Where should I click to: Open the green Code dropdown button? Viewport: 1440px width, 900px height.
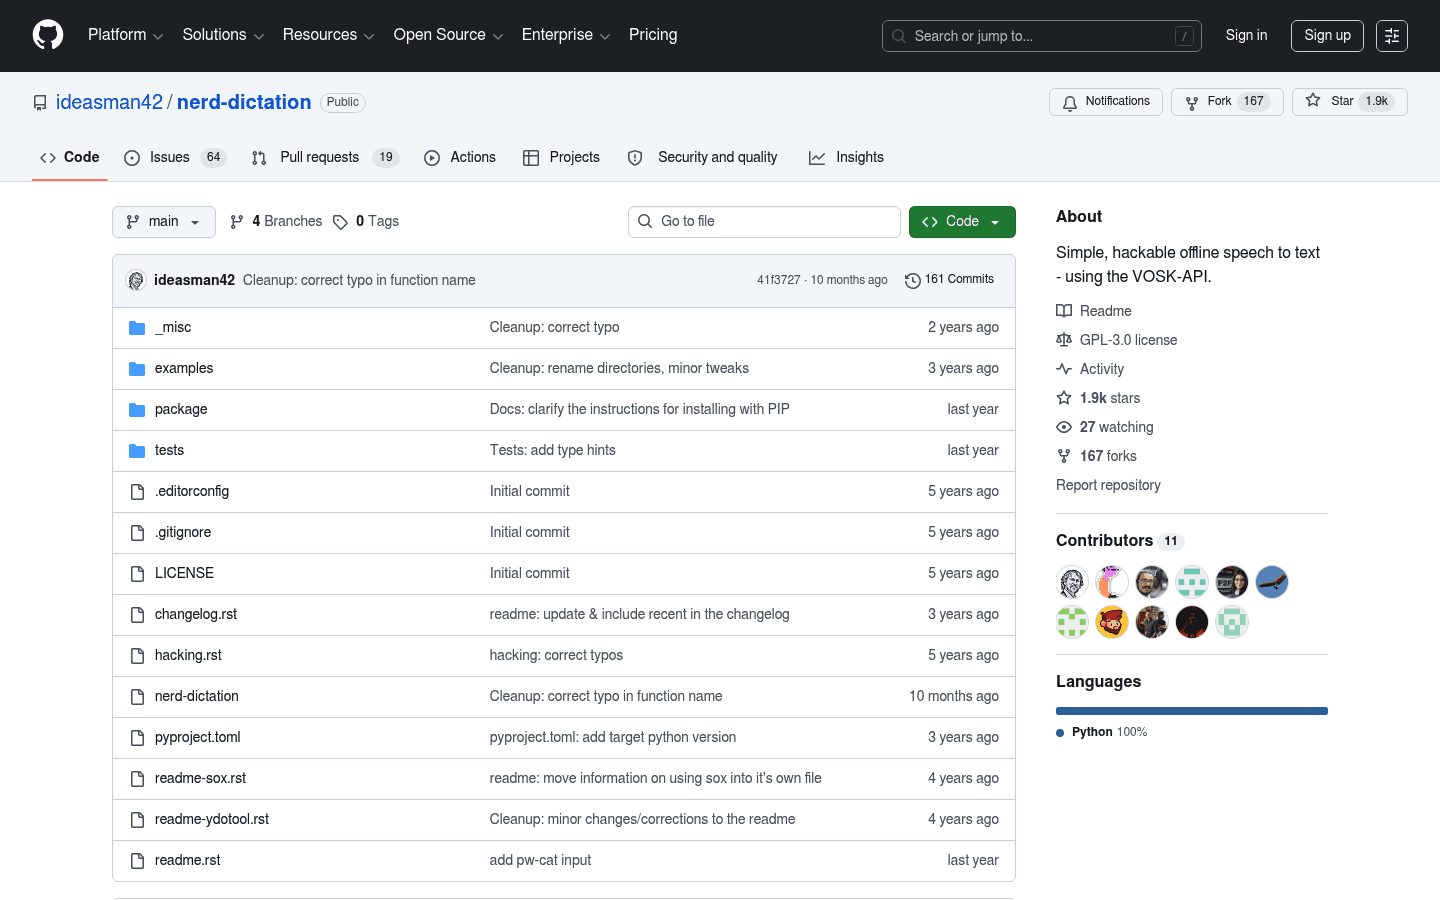(962, 222)
